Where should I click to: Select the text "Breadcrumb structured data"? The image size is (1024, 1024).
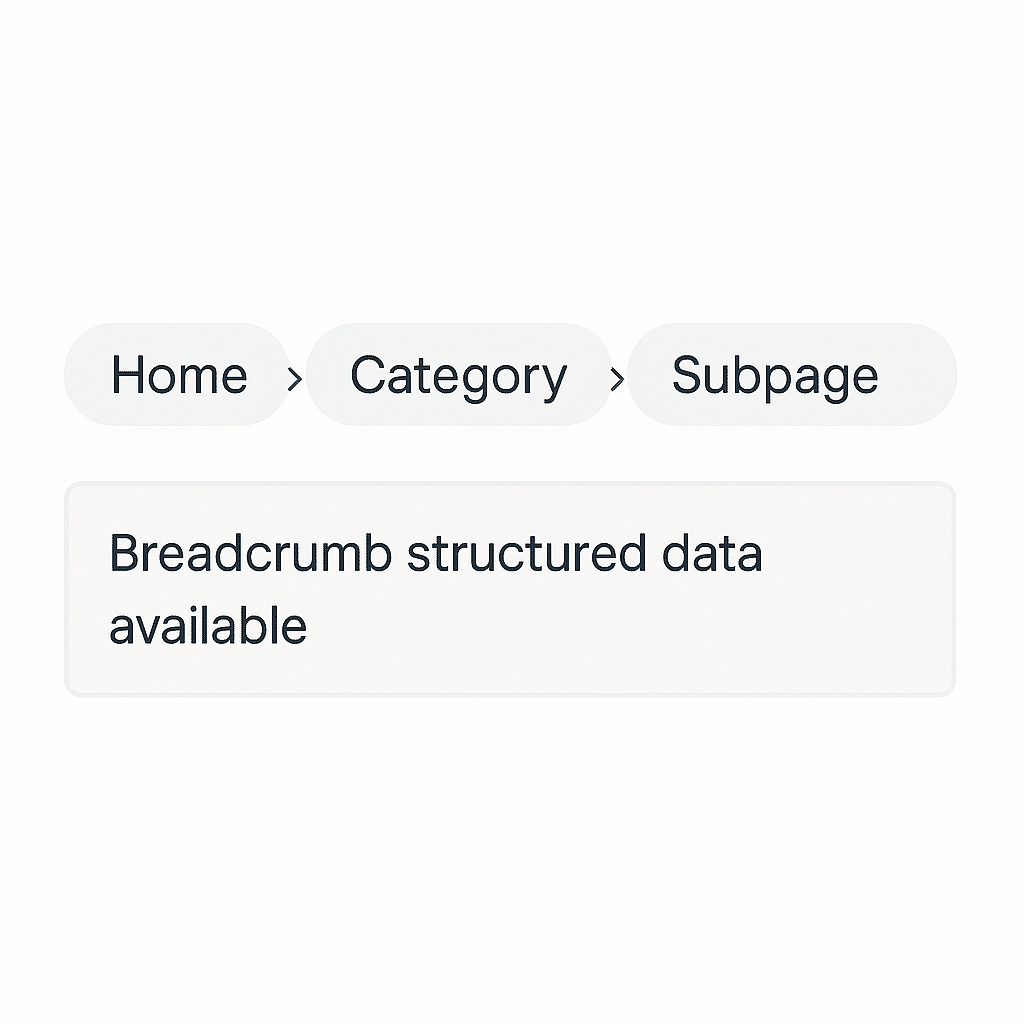pos(435,553)
